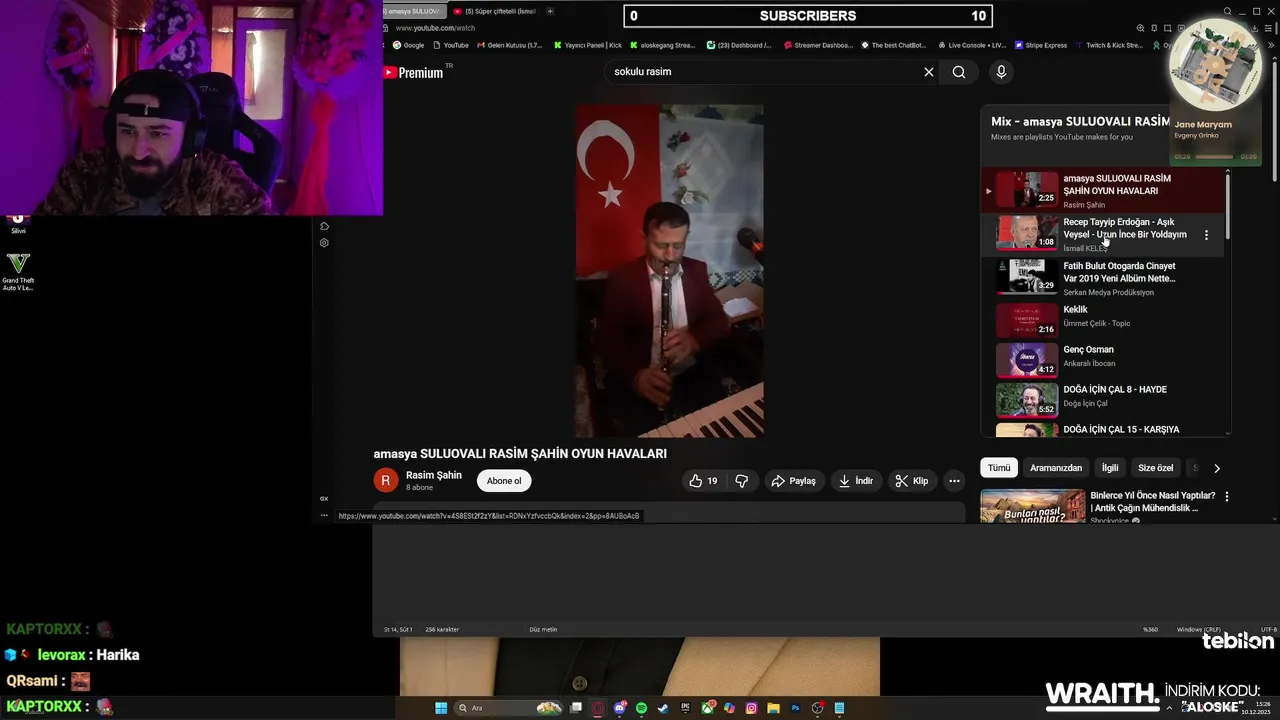The image size is (1280, 720).
Task: Select the İlgili filter chip
Action: pos(1110,468)
